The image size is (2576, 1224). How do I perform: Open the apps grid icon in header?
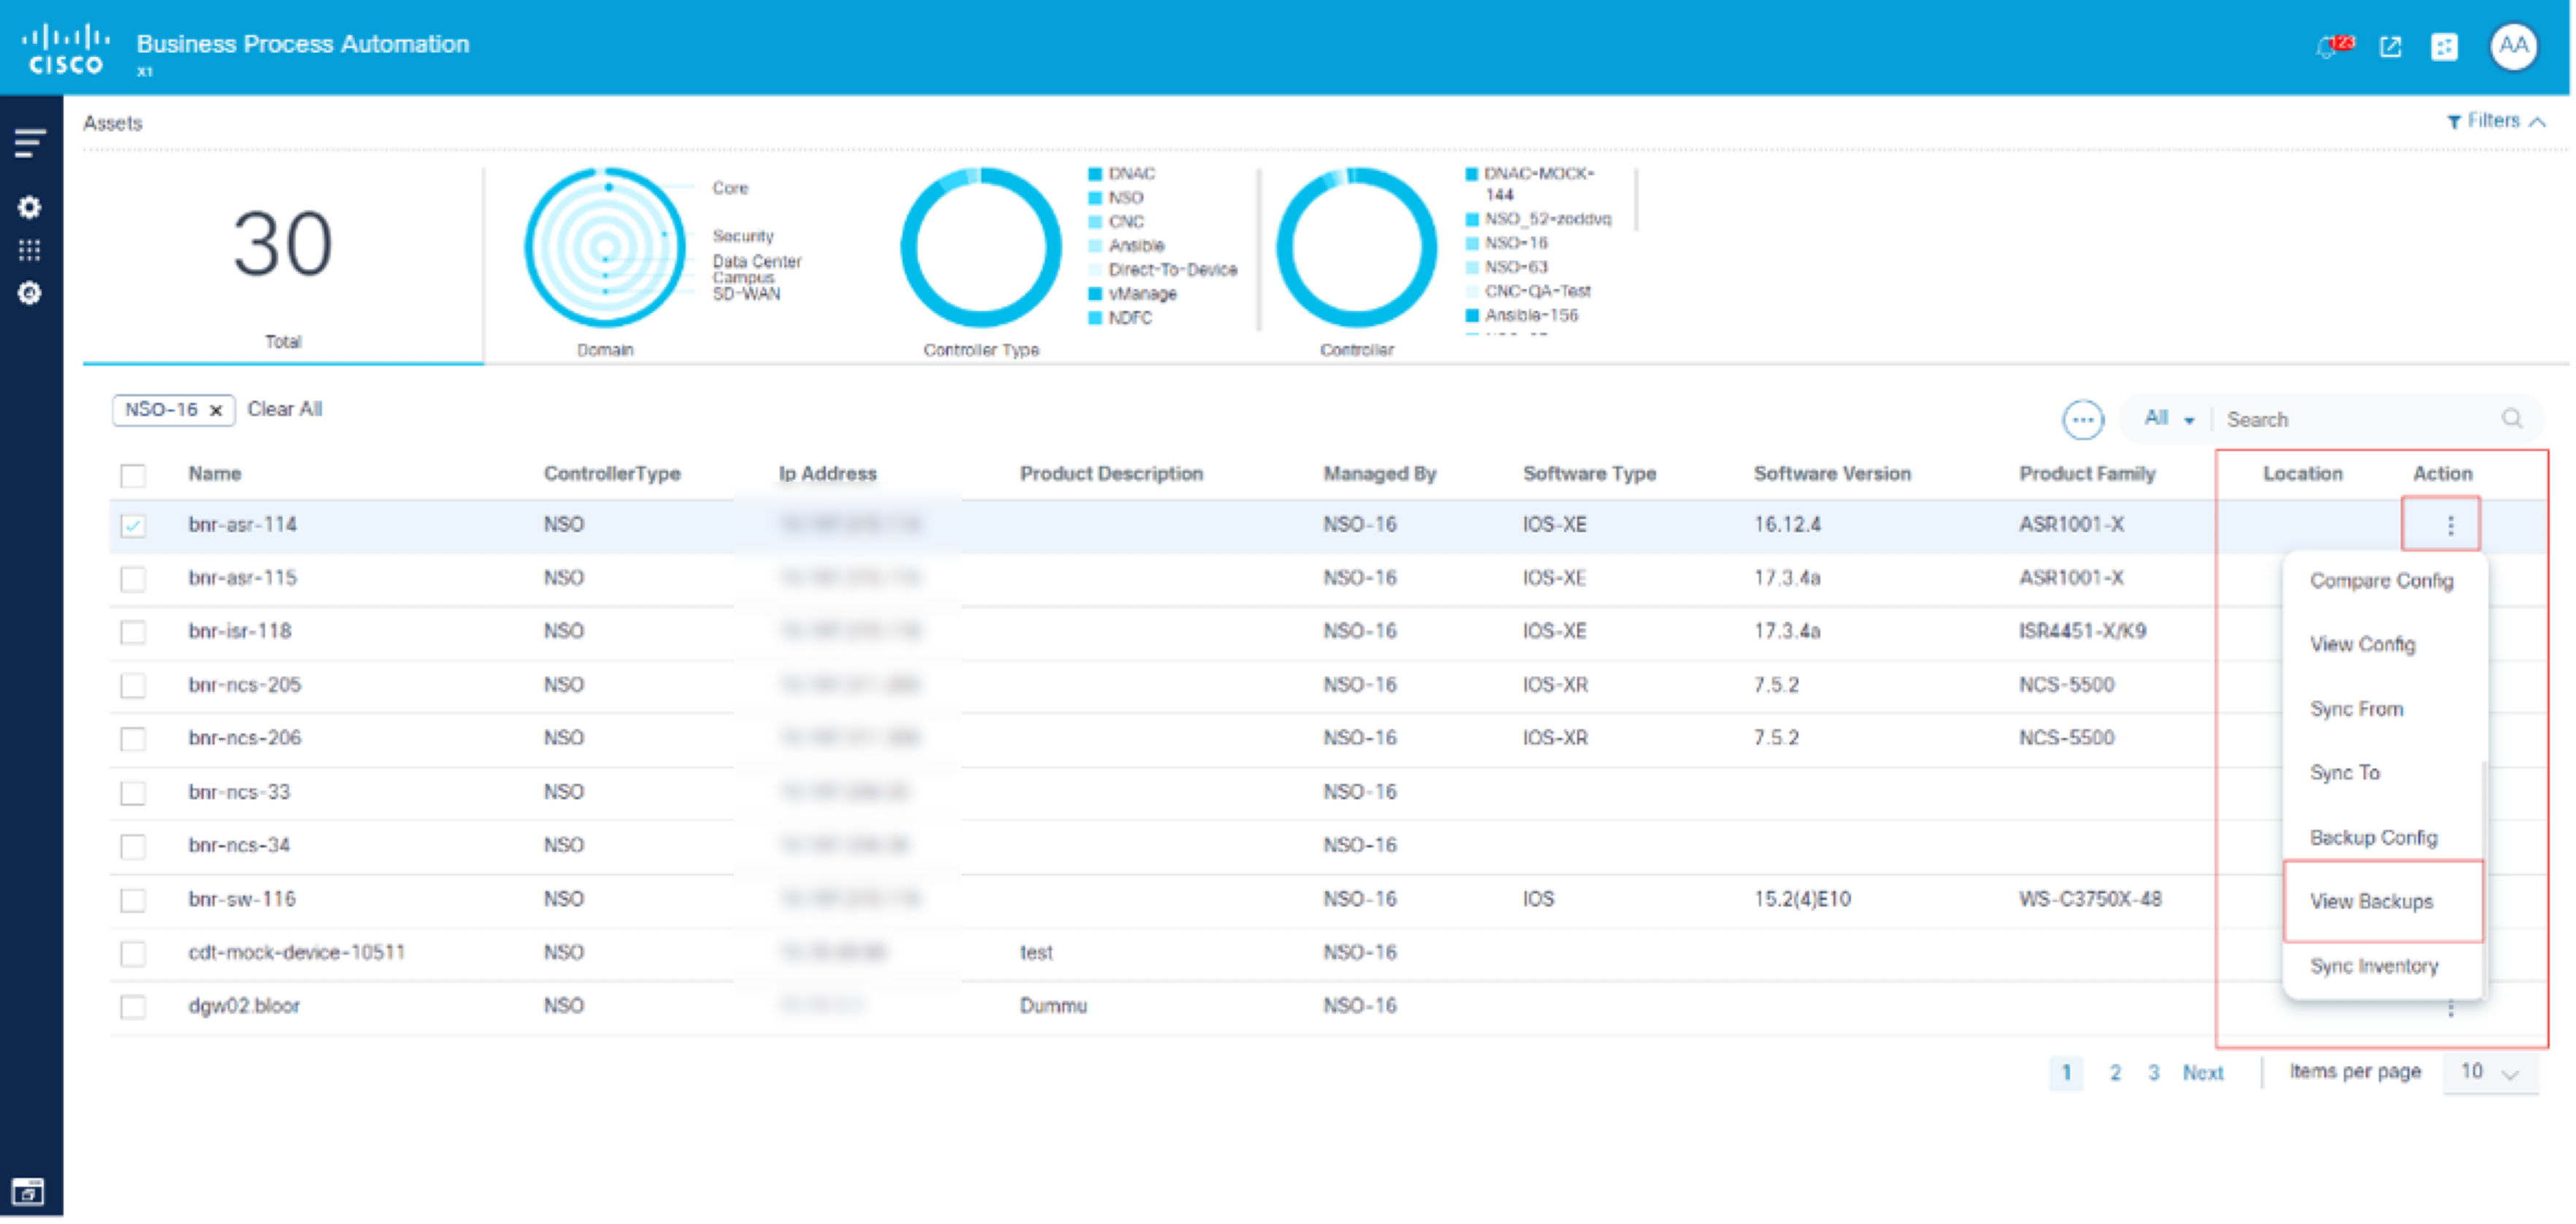coord(2443,47)
